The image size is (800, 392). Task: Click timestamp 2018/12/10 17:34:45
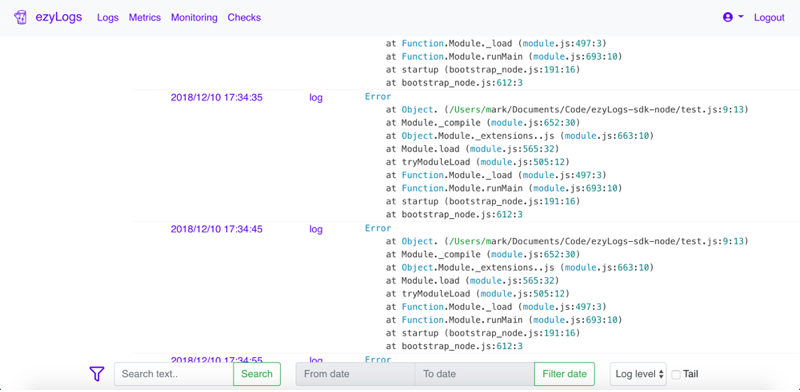click(216, 229)
